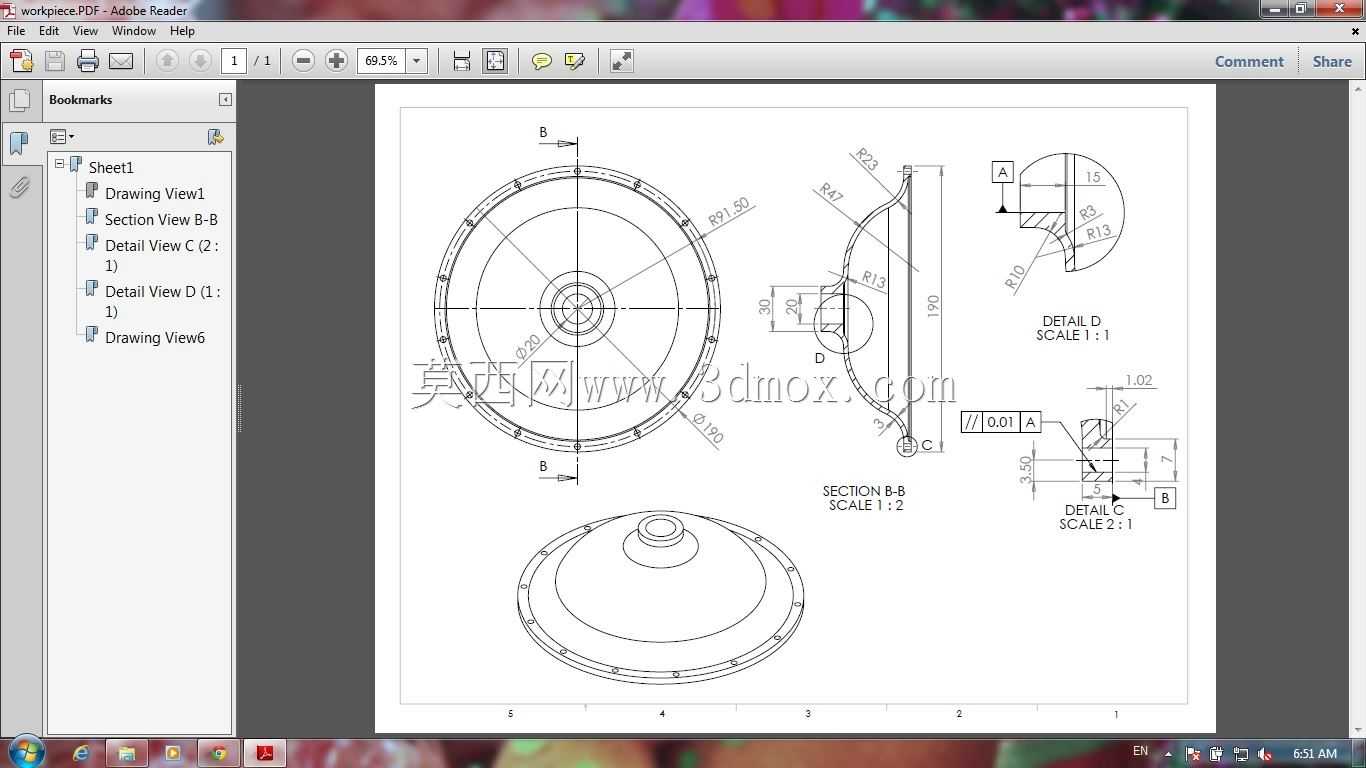Jump to Drawing View1 bookmark
The image size is (1366, 768).
click(155, 193)
